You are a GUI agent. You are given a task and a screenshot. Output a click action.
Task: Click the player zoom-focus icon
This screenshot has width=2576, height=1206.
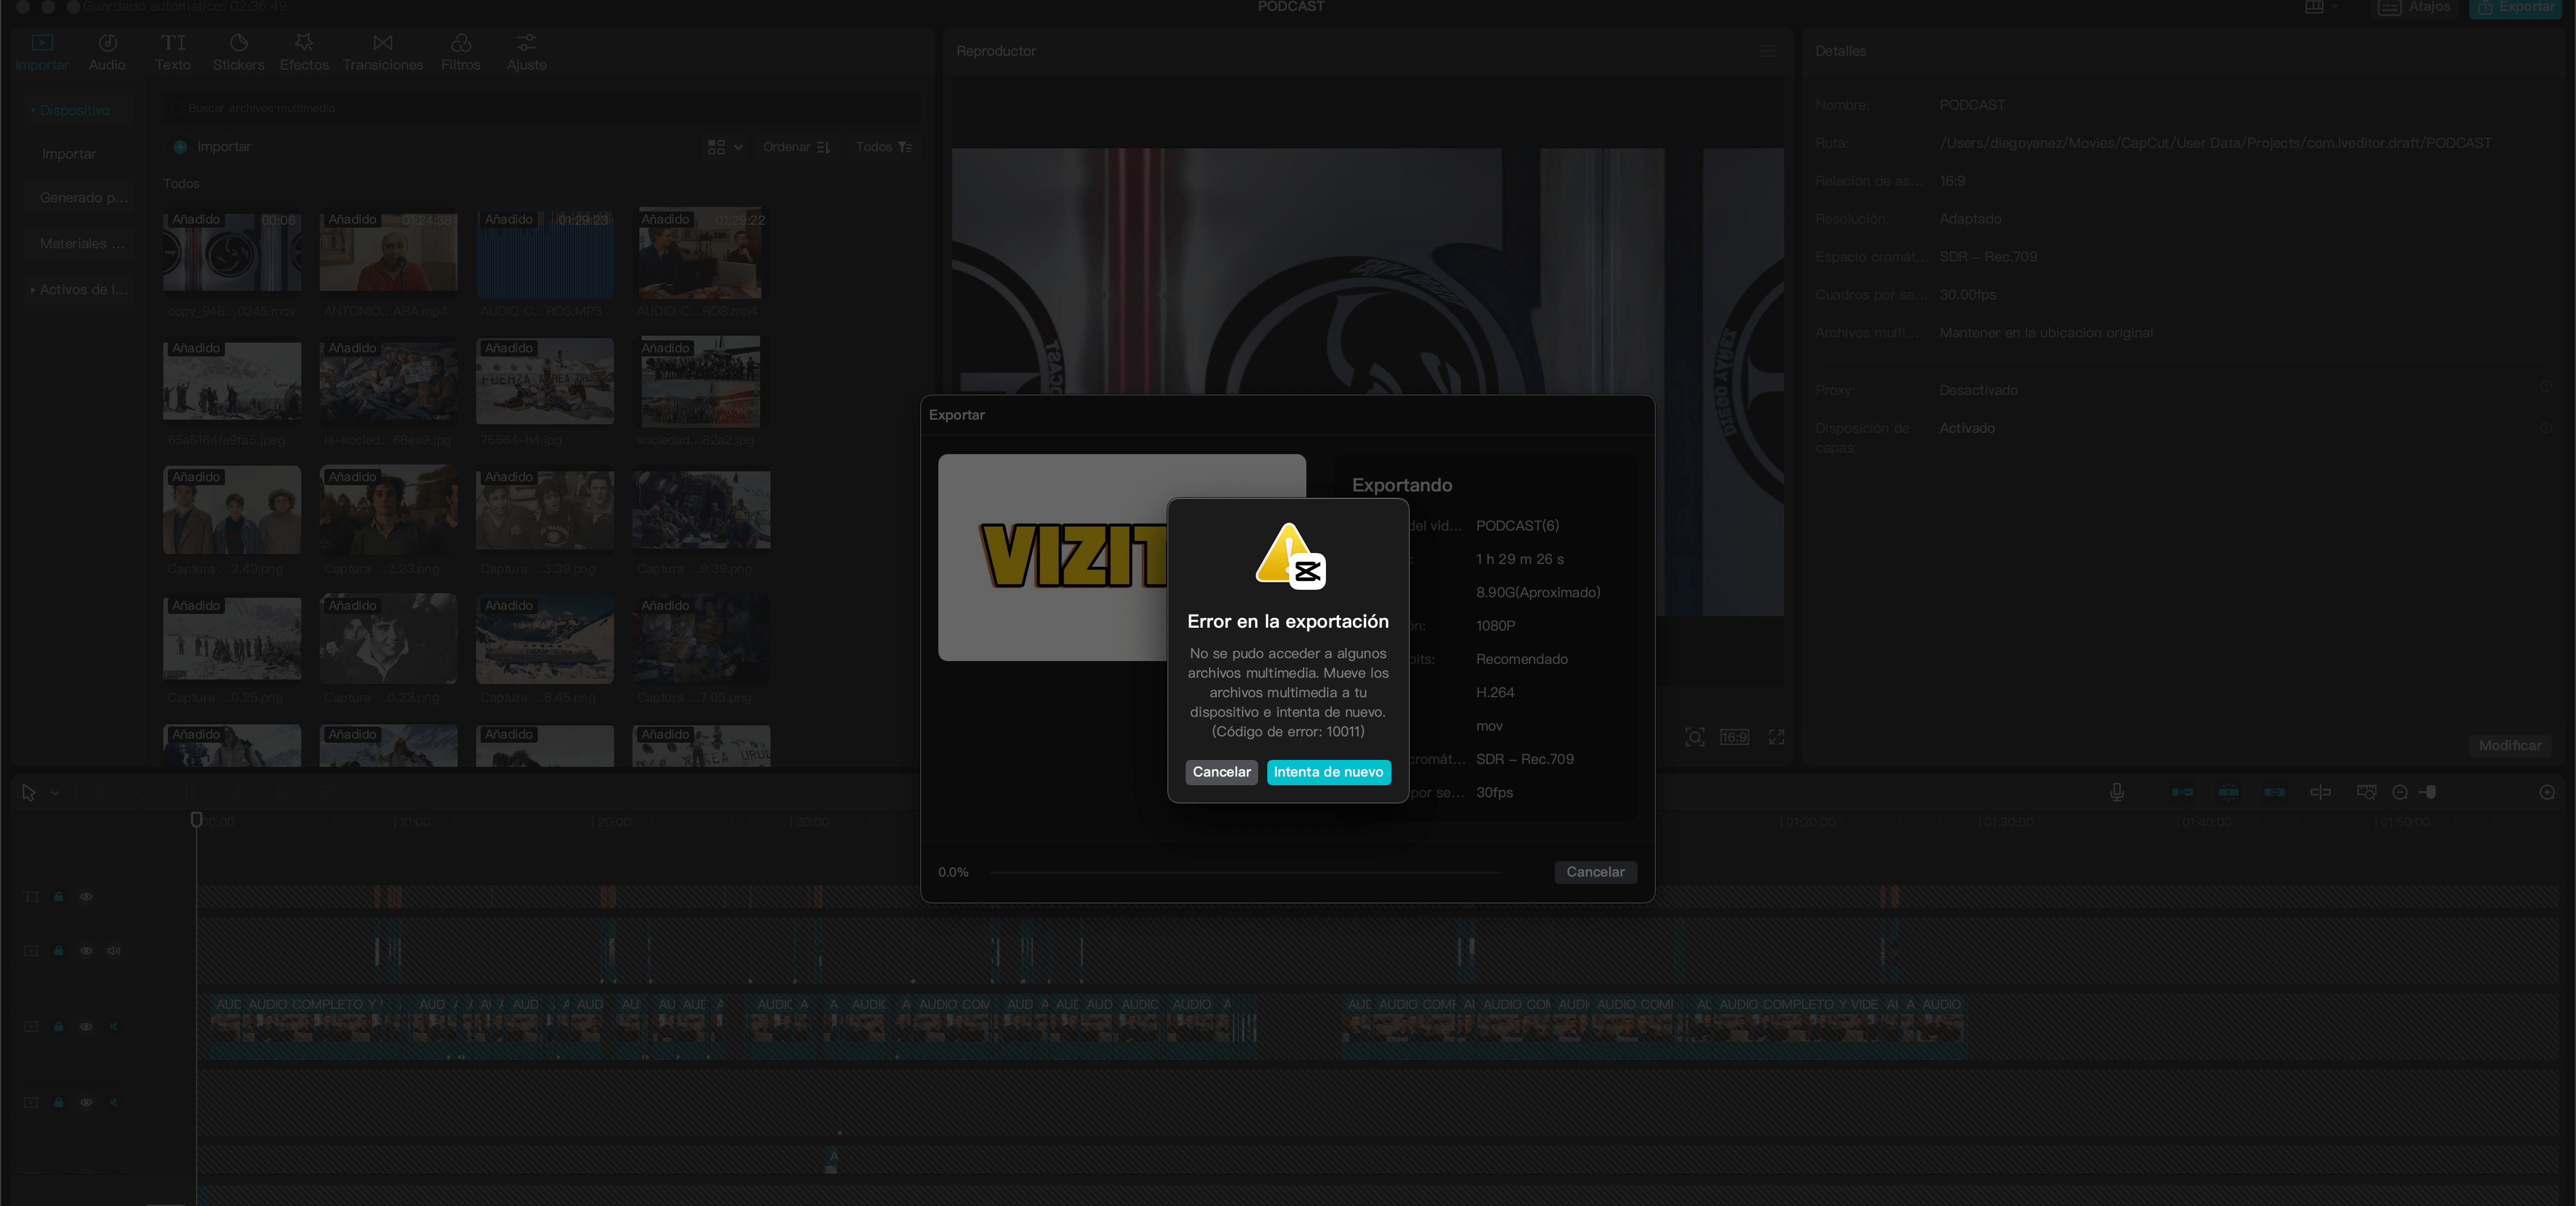pos(1694,737)
